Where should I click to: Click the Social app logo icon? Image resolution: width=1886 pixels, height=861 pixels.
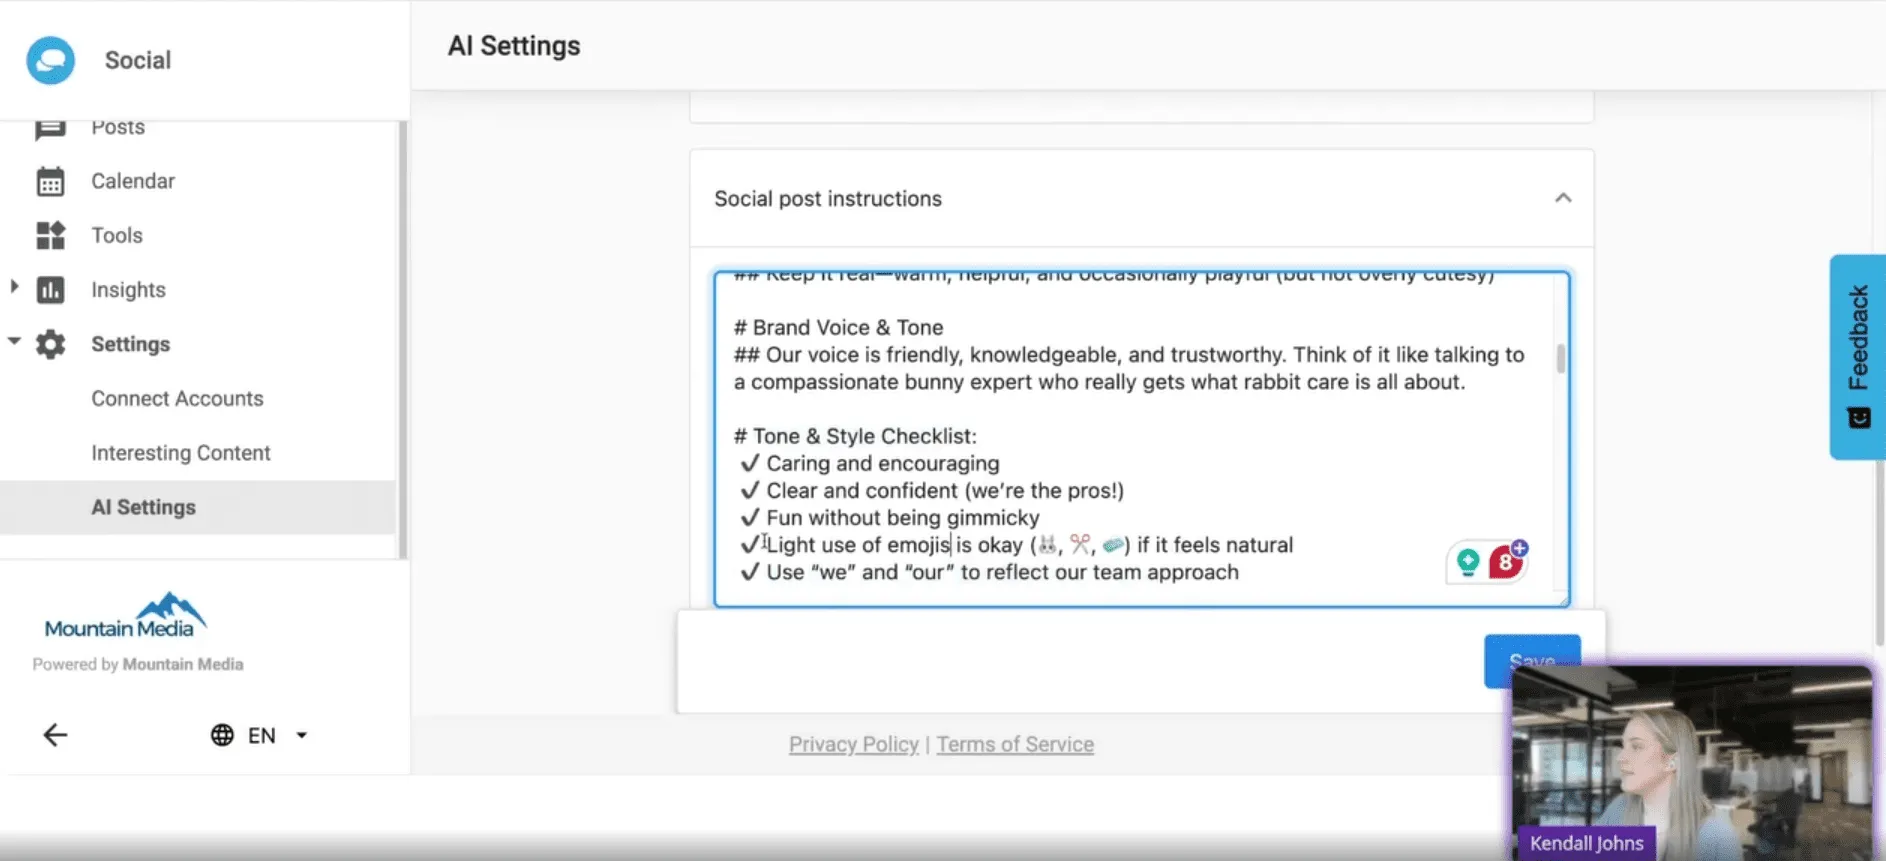pos(51,60)
